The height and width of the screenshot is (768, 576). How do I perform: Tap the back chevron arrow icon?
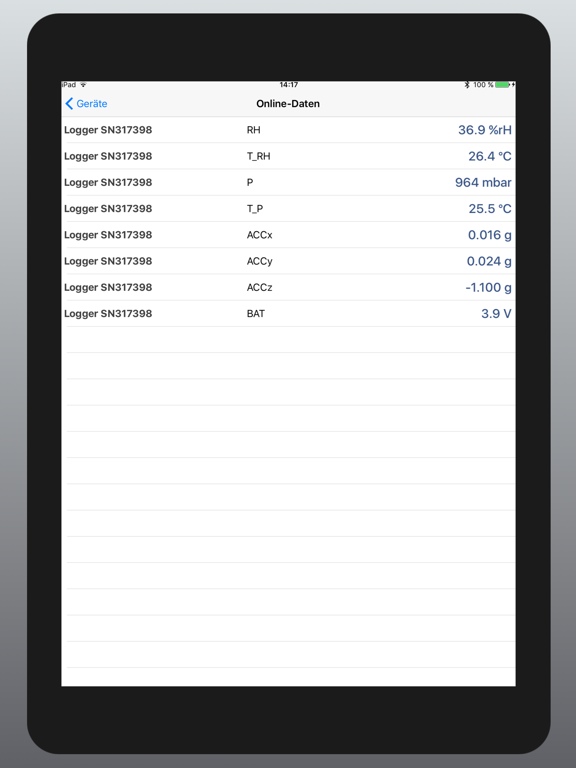tap(69, 103)
